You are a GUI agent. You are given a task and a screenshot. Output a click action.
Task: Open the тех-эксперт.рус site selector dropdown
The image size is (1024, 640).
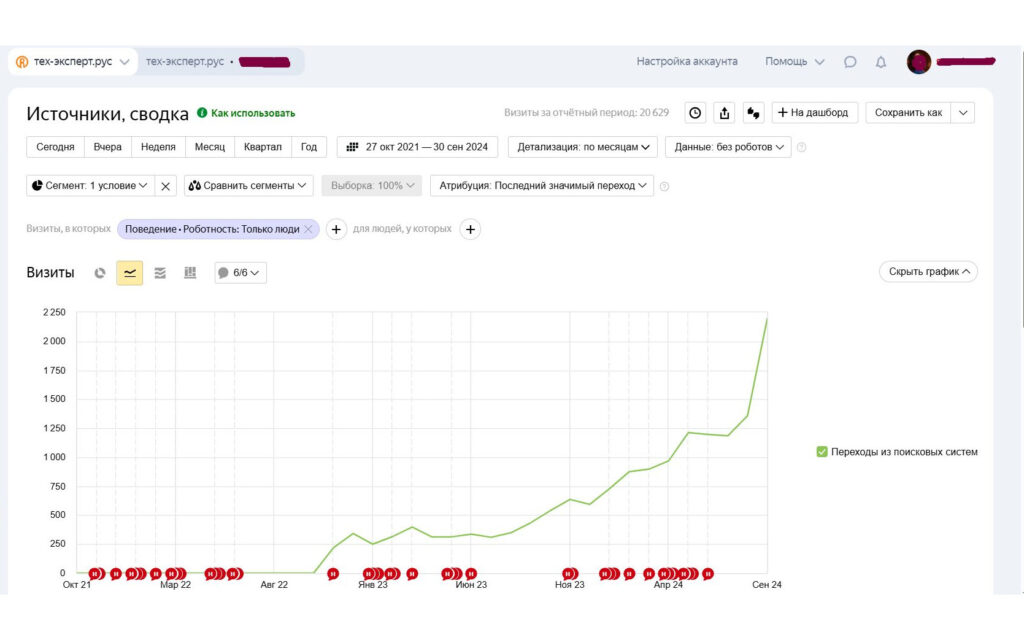[72, 61]
